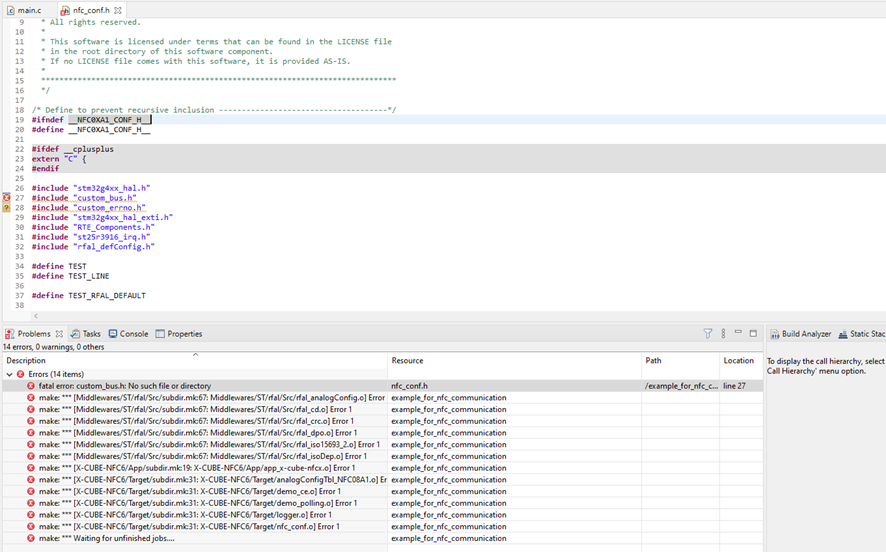Open the Problems view three-dot menu

[723, 334]
